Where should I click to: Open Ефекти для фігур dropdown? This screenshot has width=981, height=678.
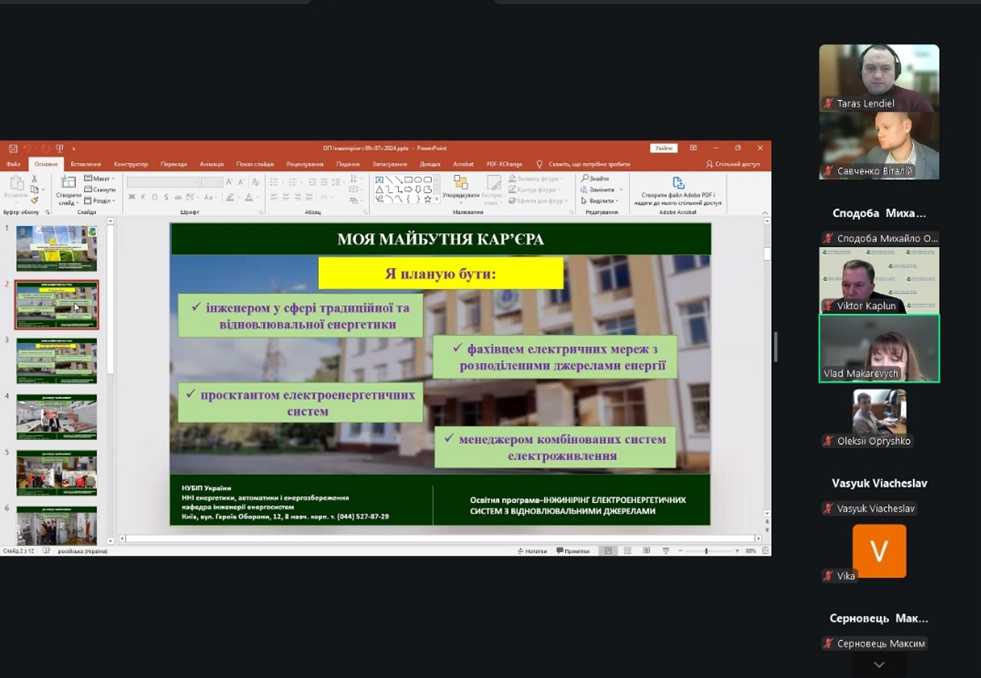click(x=537, y=201)
